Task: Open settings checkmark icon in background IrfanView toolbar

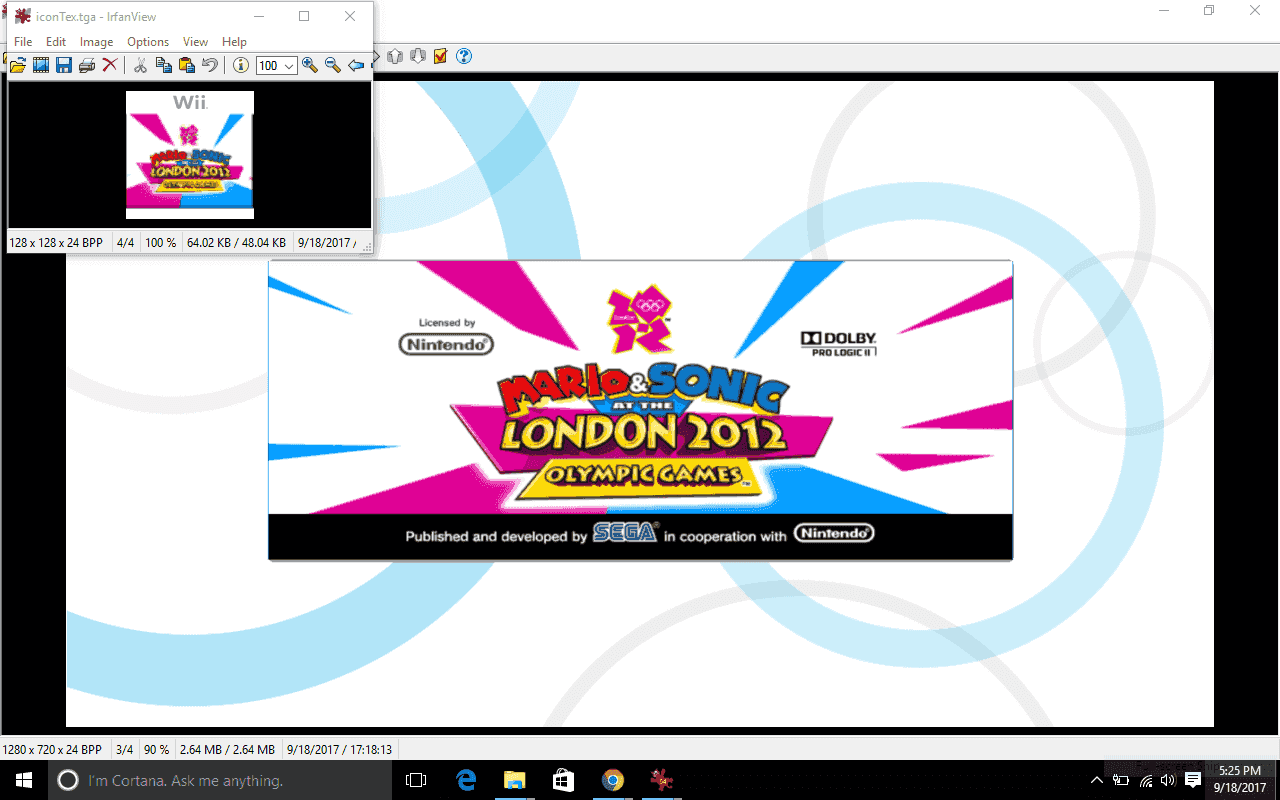Action: [x=441, y=56]
